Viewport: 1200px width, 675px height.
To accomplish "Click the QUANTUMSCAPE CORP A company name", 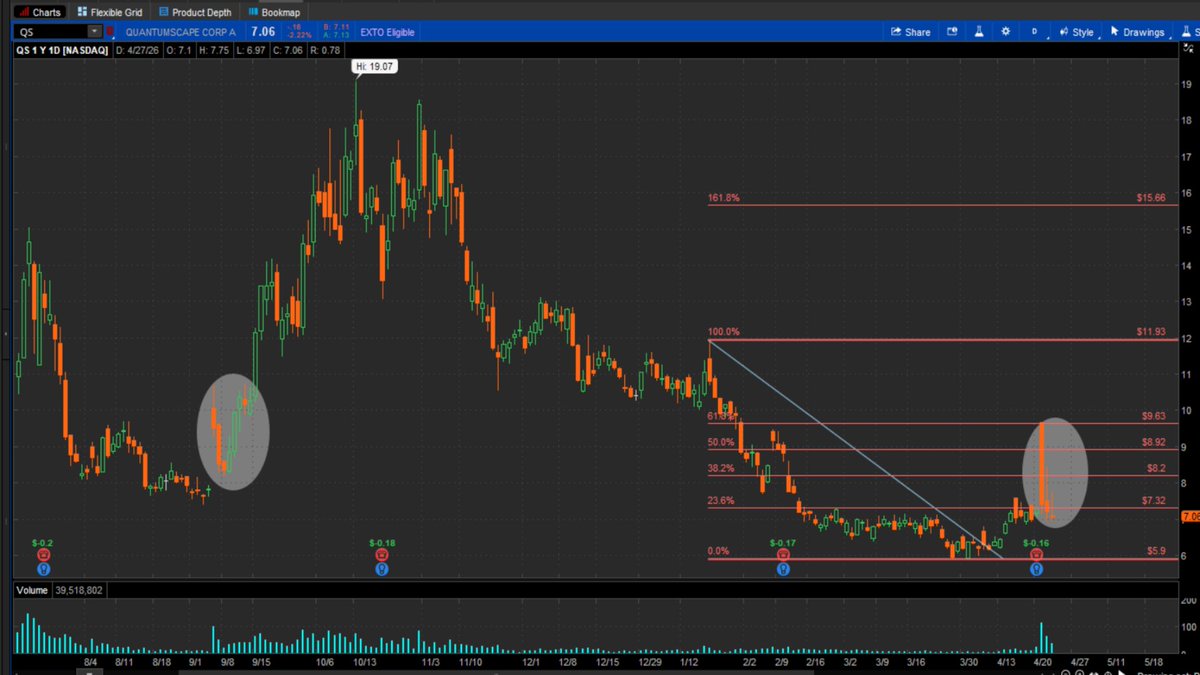I will tap(181, 32).
